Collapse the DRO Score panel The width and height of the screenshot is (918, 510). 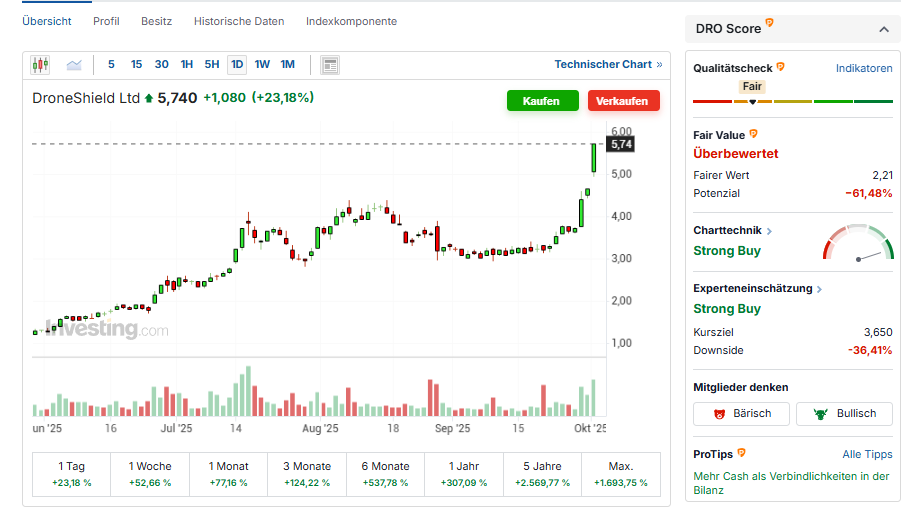pos(883,29)
